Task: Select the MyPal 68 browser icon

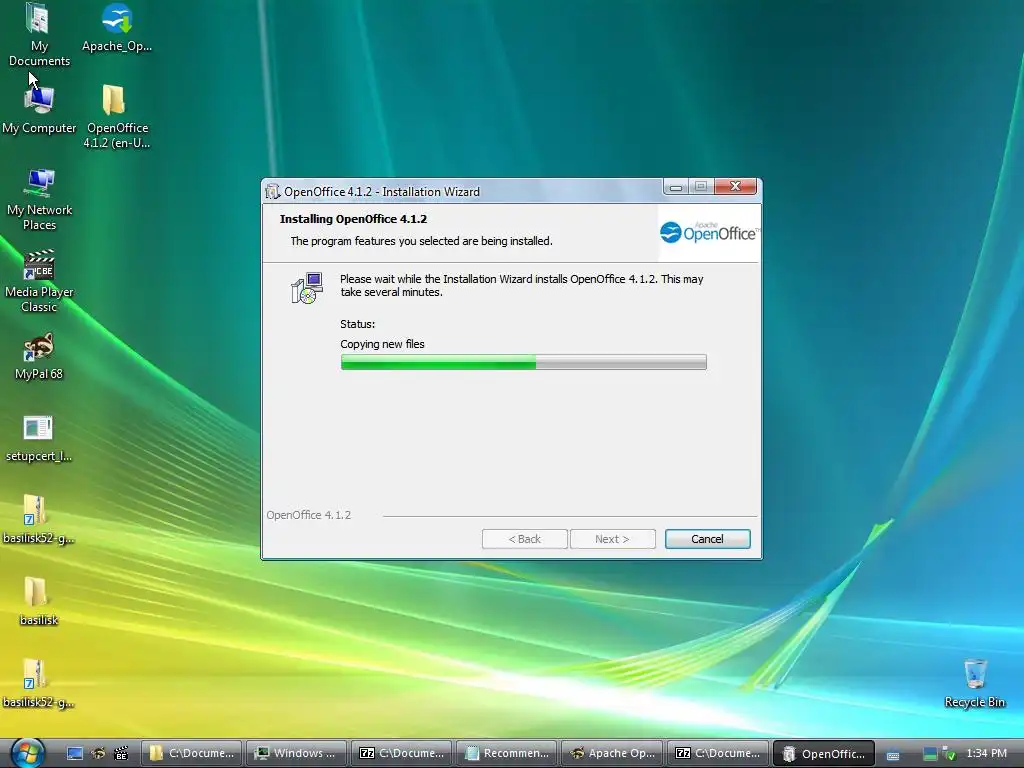Action: pyautogui.click(x=39, y=356)
